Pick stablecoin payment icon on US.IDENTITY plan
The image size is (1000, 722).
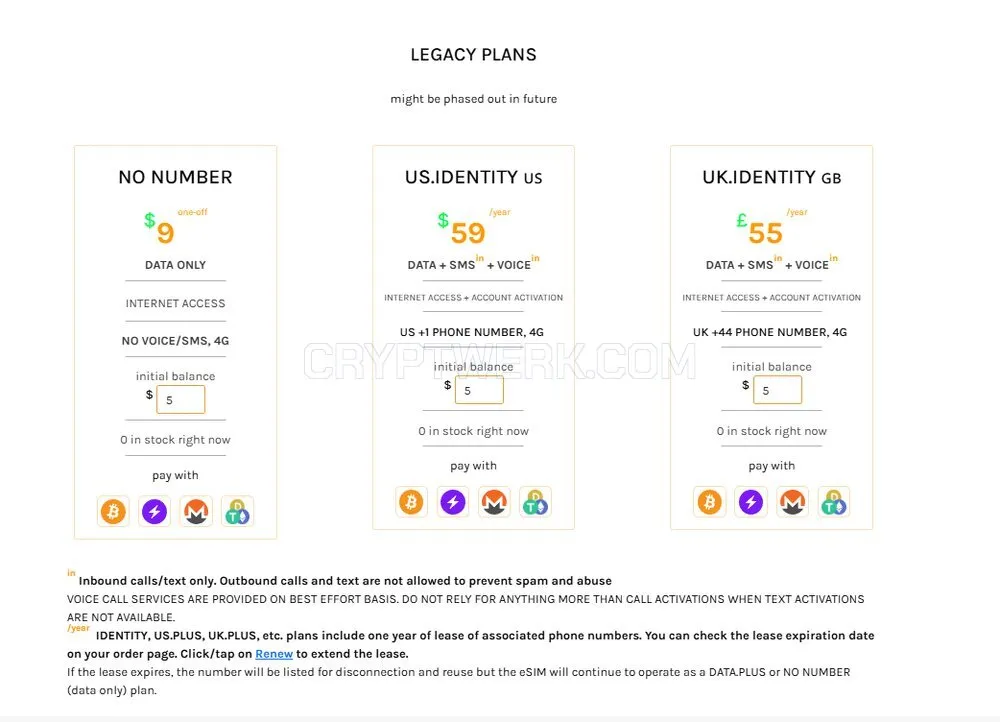535,502
